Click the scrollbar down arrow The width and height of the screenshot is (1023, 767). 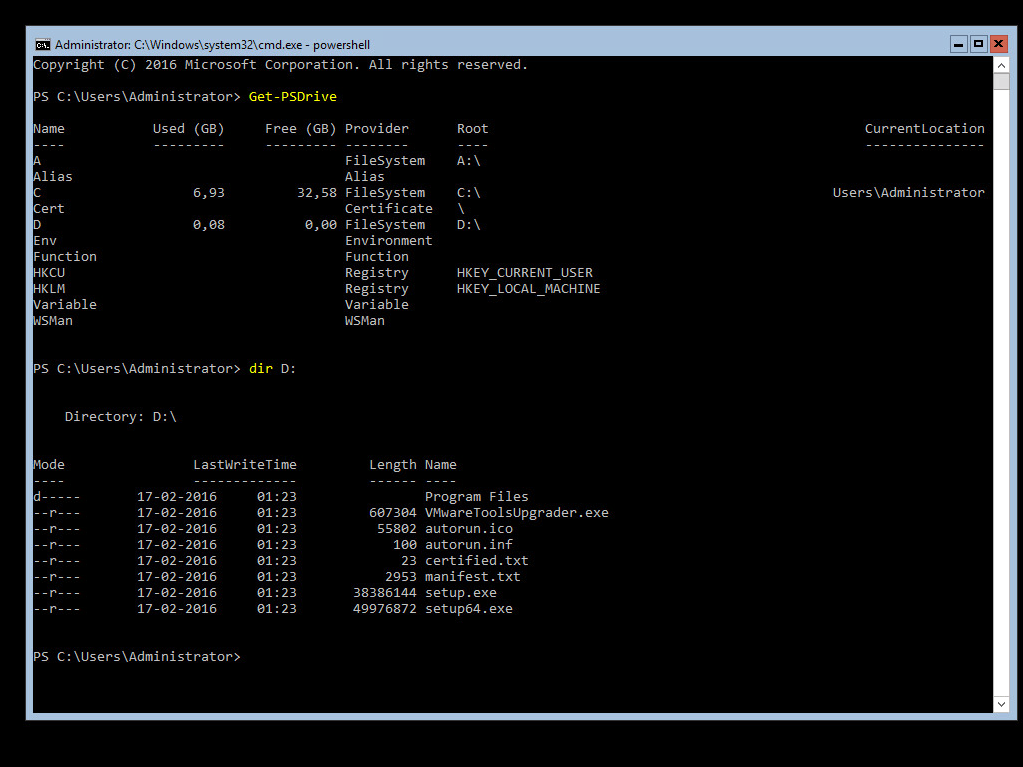[1001, 704]
